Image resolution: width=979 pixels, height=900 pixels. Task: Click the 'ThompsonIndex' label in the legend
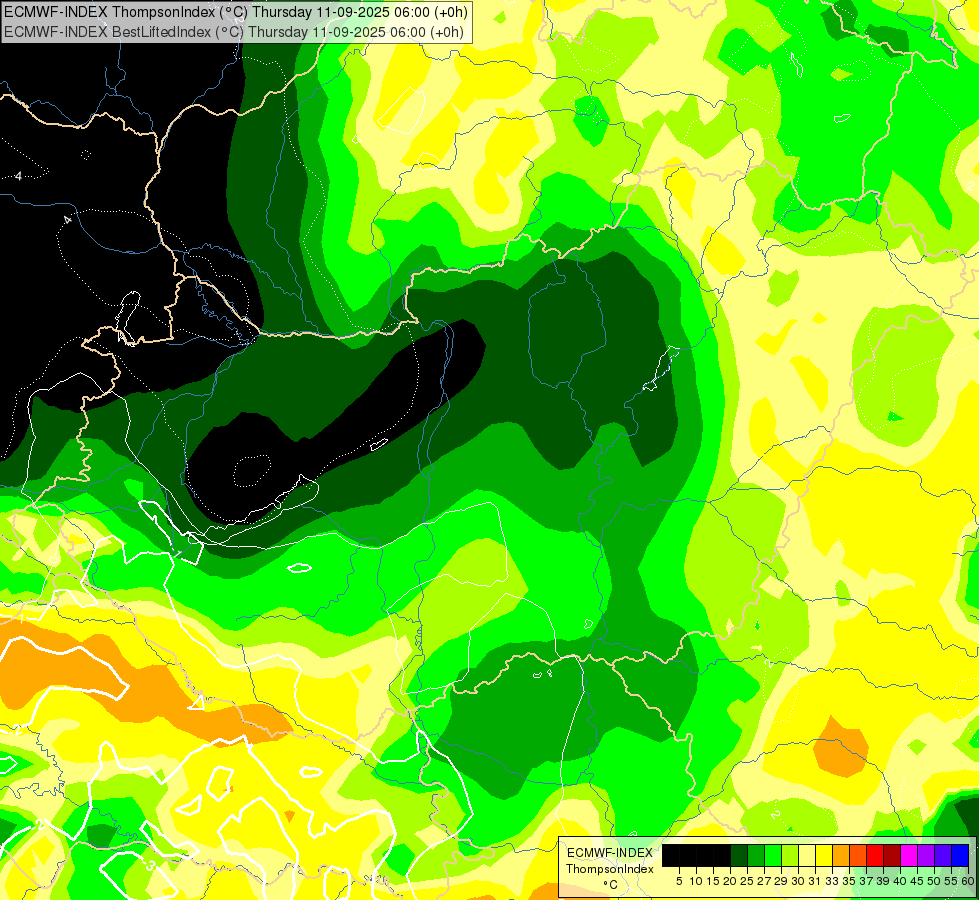click(610, 869)
